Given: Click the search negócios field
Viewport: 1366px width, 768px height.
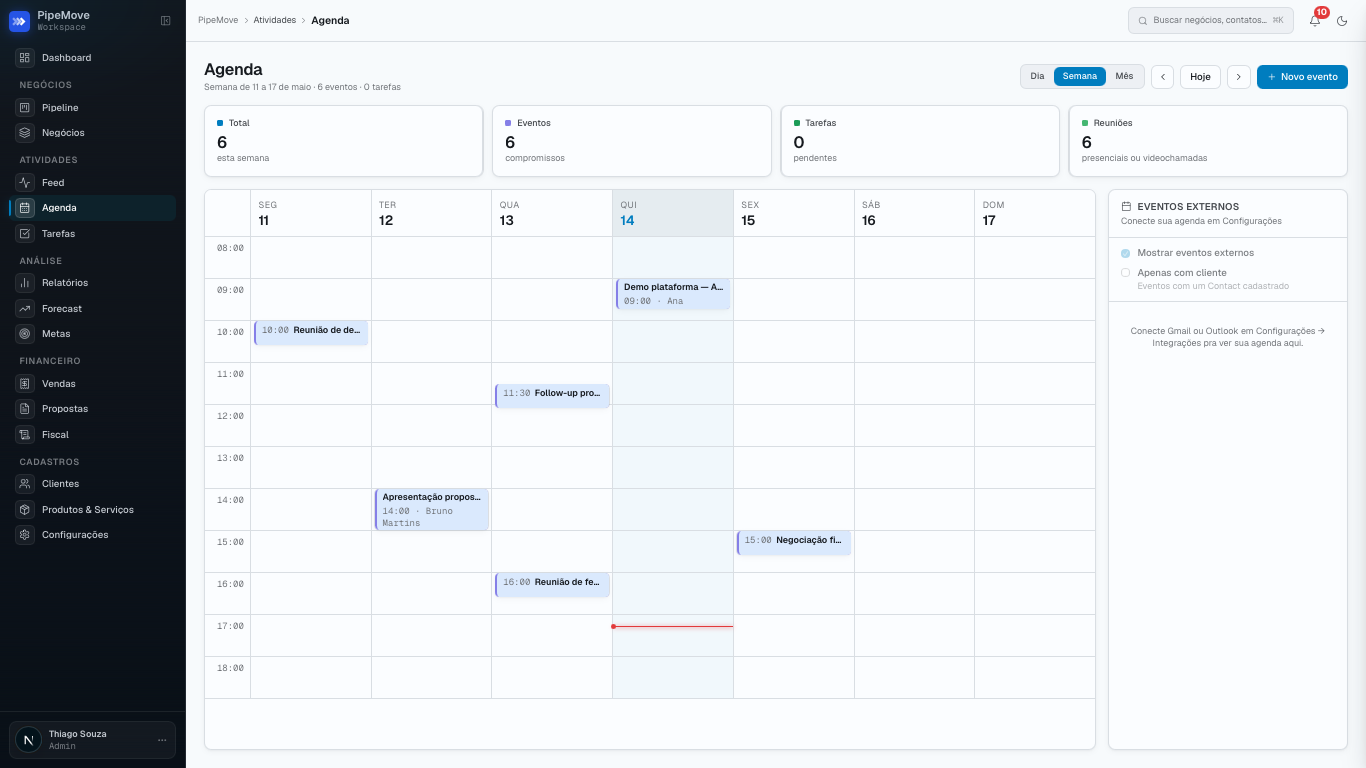Looking at the screenshot, I should click(x=1210, y=20).
